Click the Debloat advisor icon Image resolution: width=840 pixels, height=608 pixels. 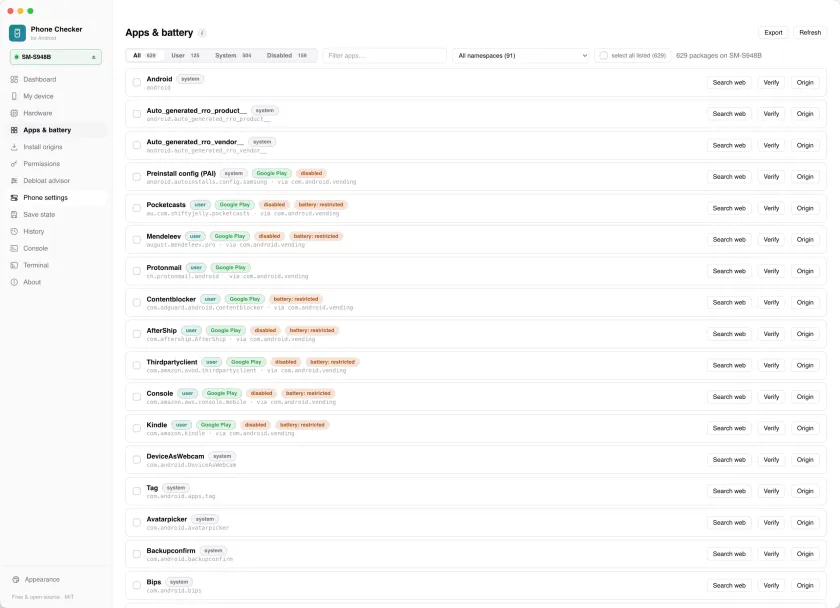[14, 181]
